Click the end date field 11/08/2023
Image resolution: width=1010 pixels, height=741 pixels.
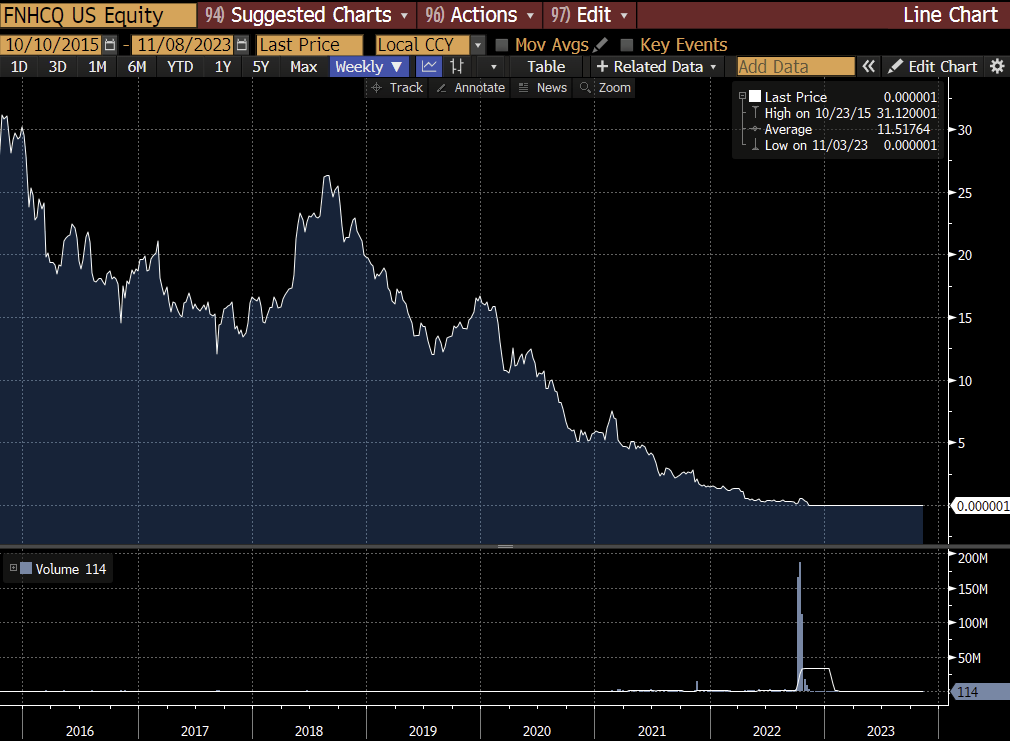(x=184, y=44)
